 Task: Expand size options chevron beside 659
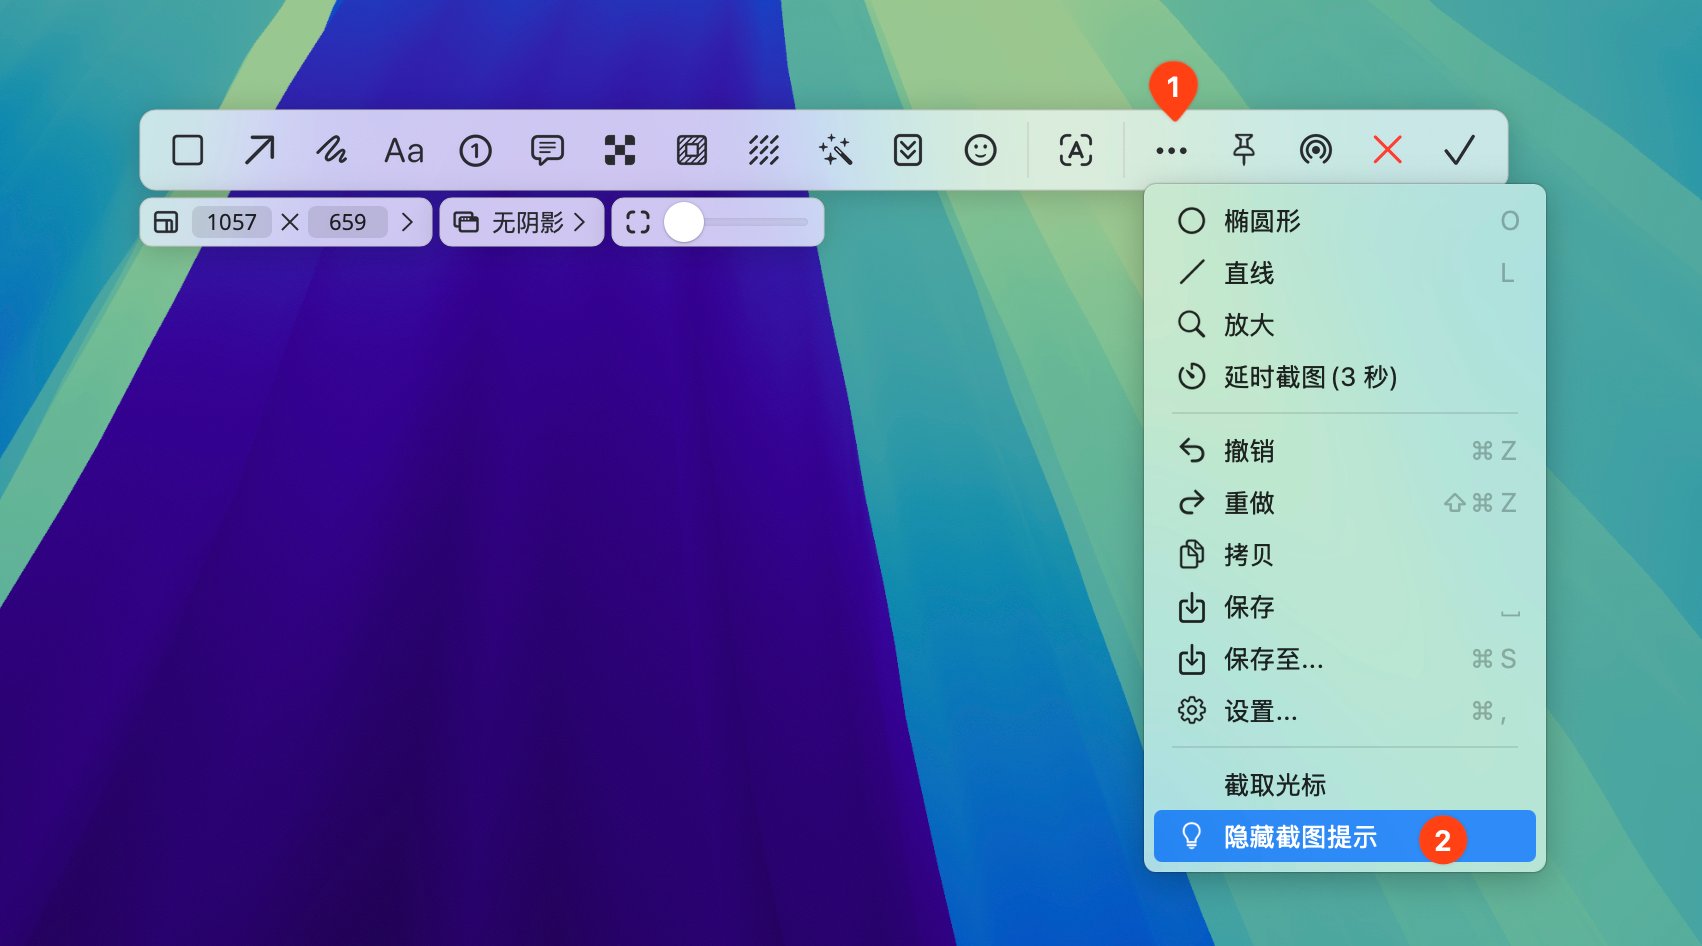click(x=407, y=222)
